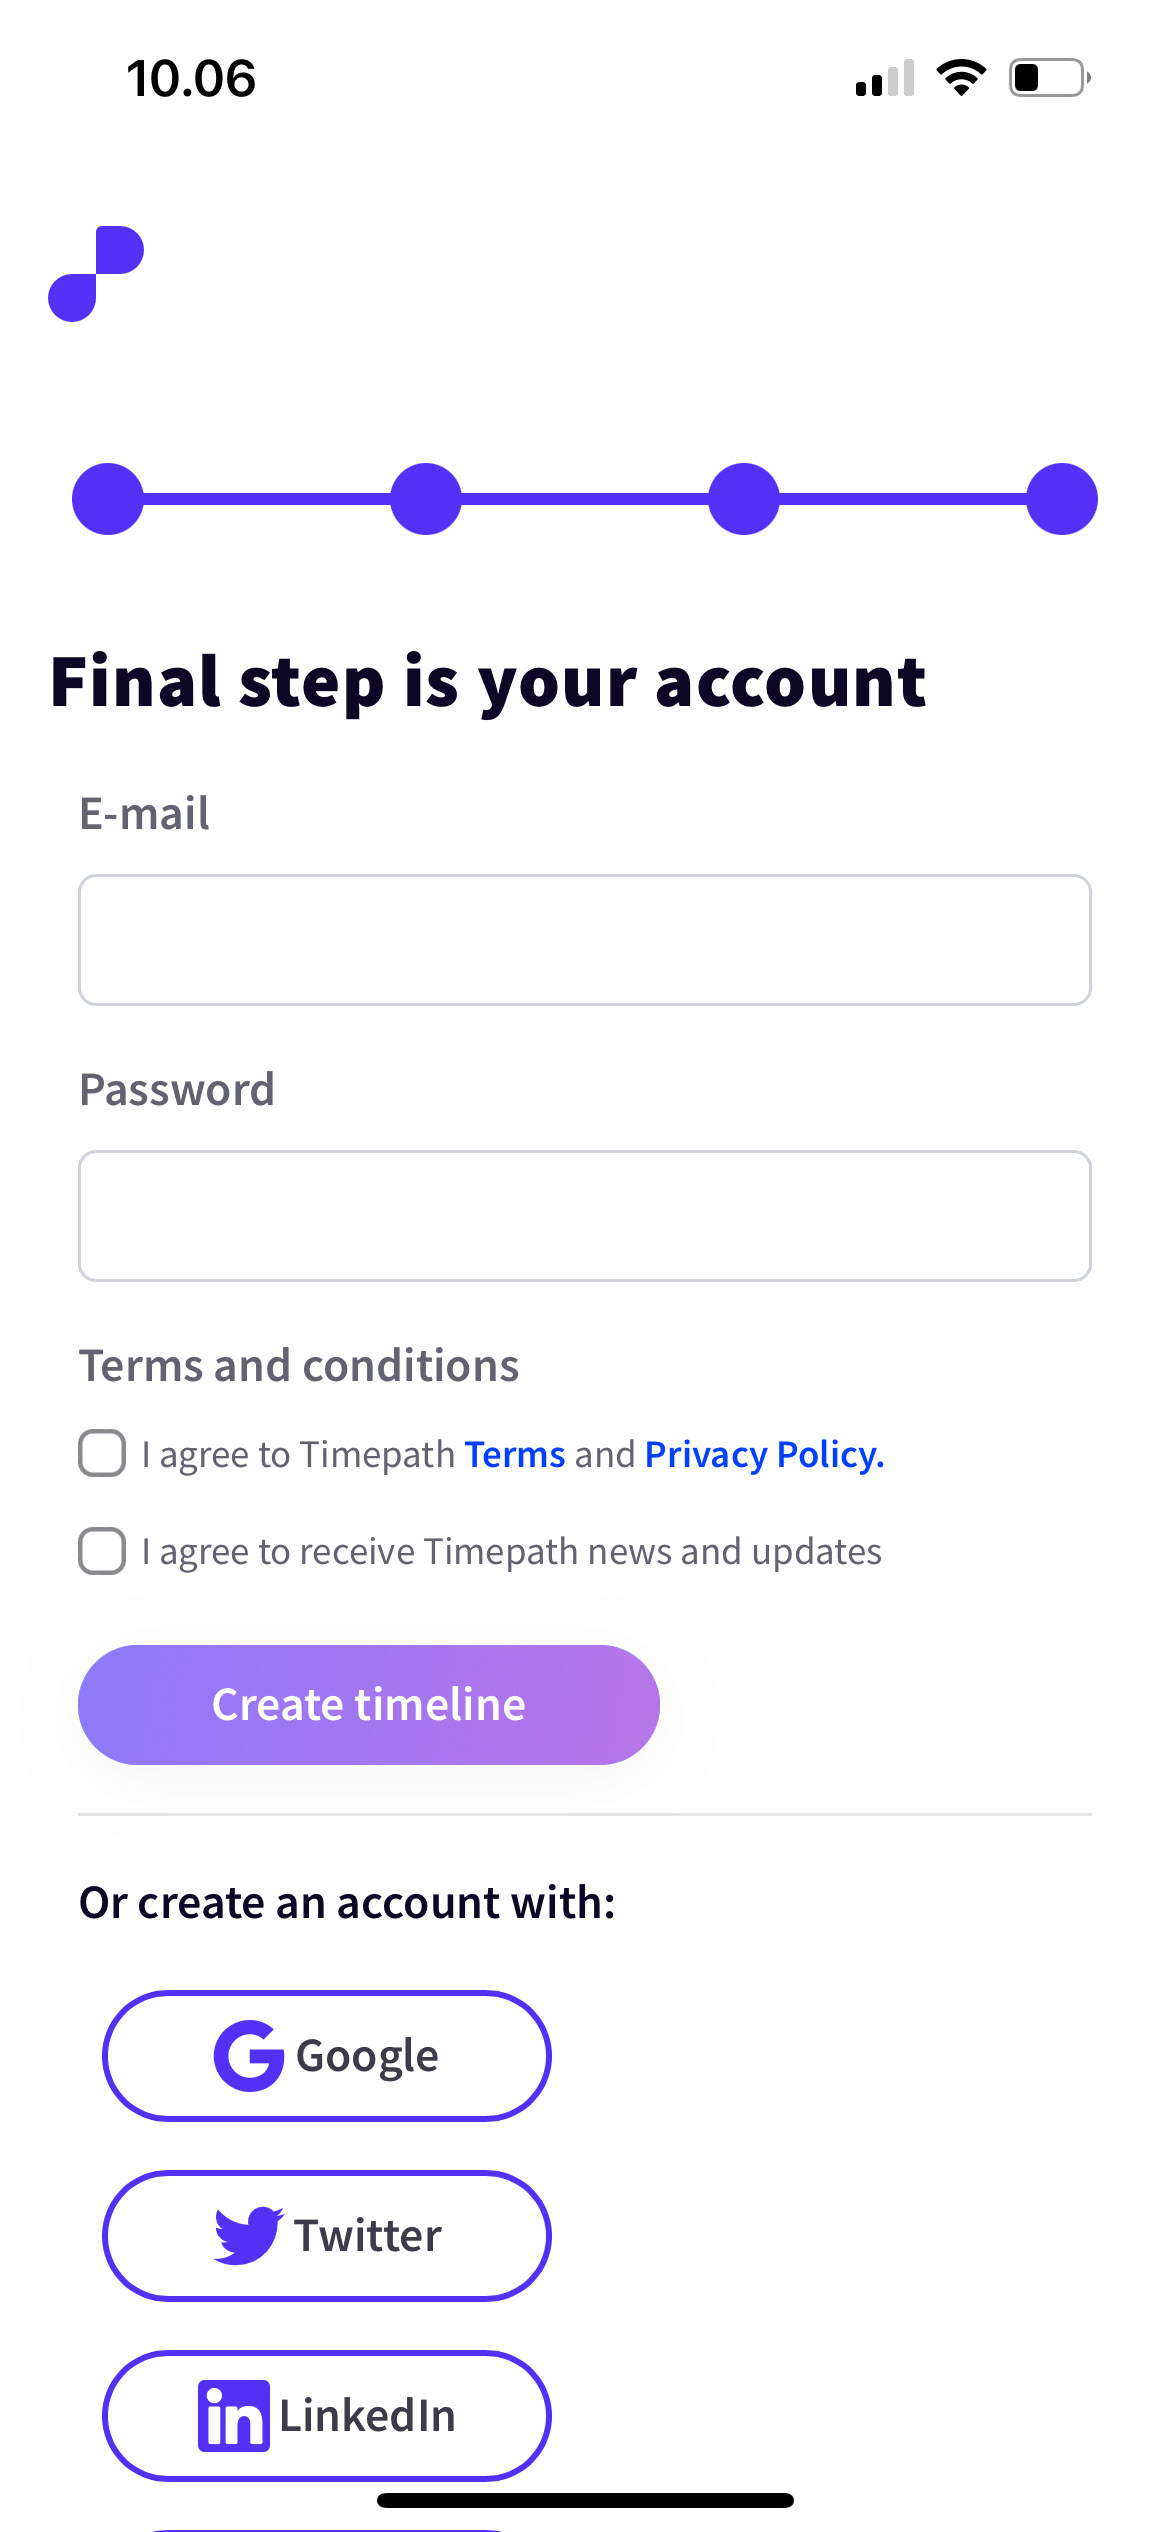Tap the home indicator bar
This screenshot has height=2532, width=1170.
pos(585,2500)
